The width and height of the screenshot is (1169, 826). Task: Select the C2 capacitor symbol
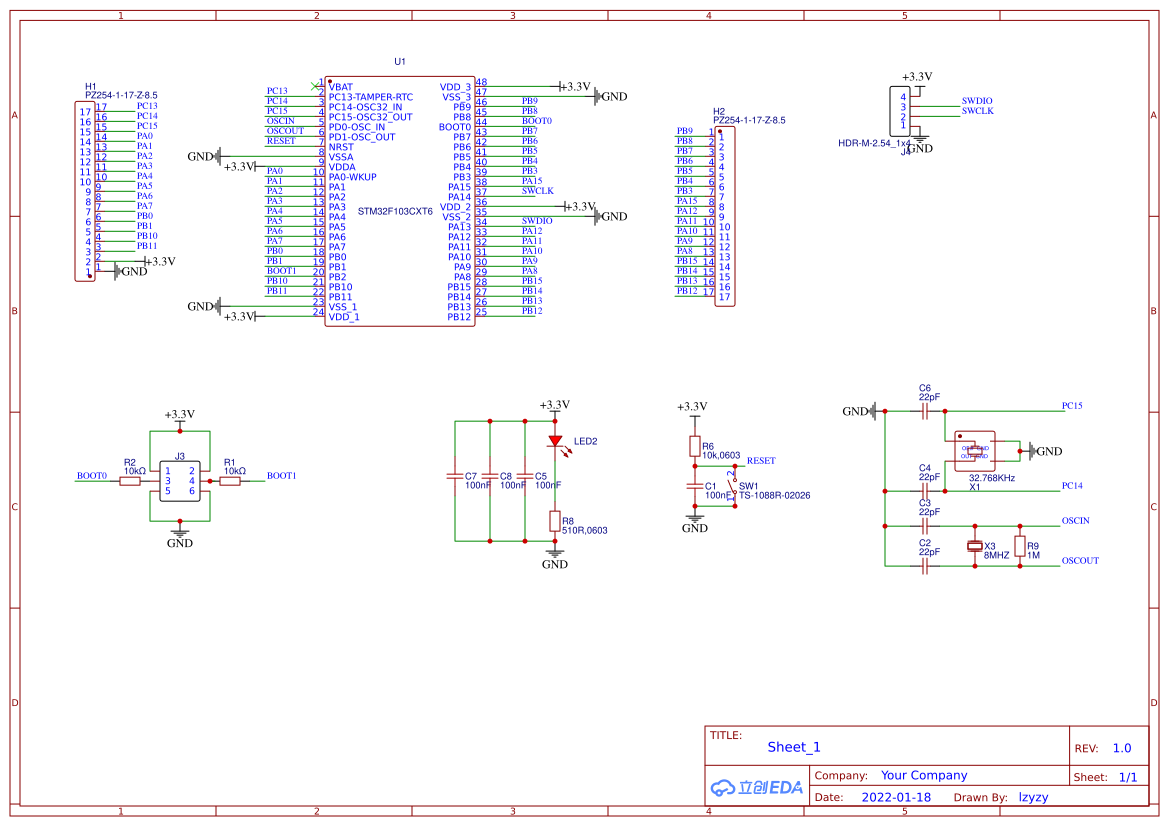[x=924, y=566]
